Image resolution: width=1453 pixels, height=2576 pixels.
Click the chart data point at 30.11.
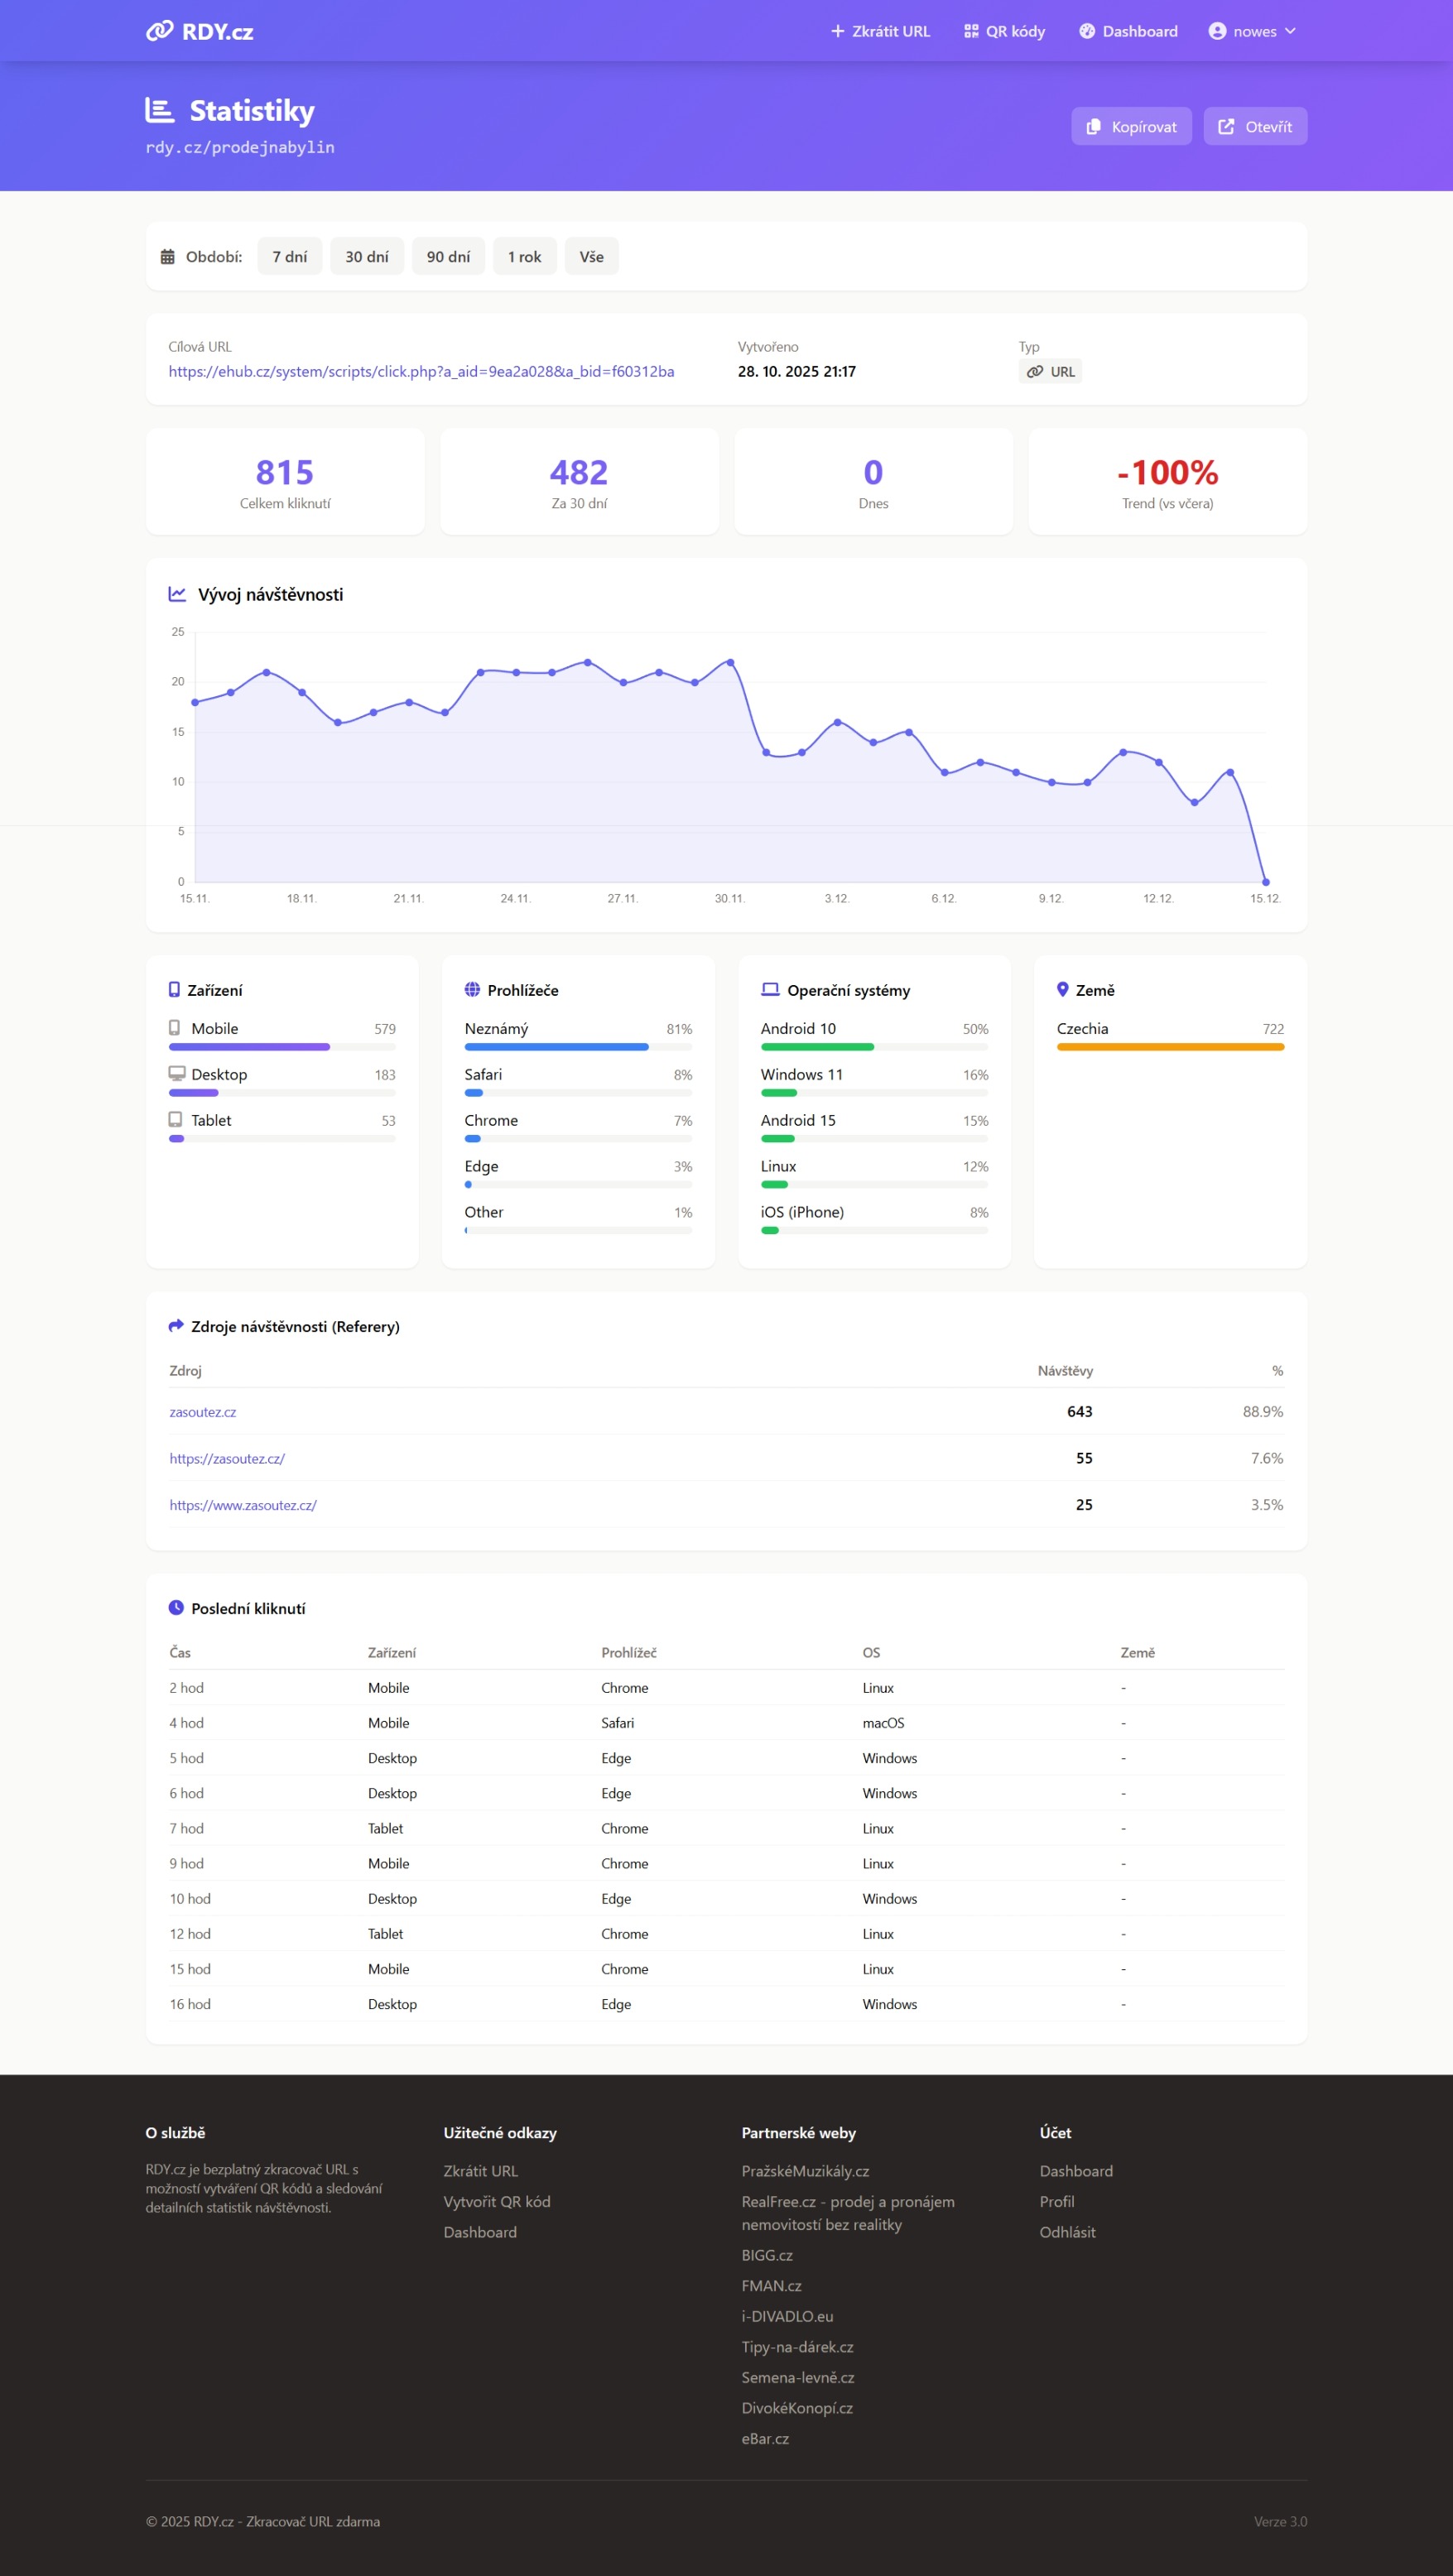730,662
